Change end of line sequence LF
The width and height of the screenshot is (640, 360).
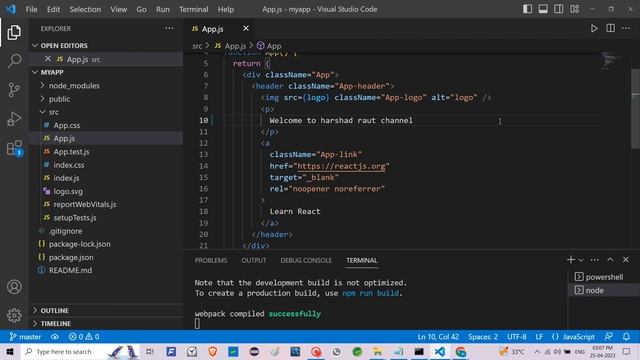pyautogui.click(x=539, y=337)
